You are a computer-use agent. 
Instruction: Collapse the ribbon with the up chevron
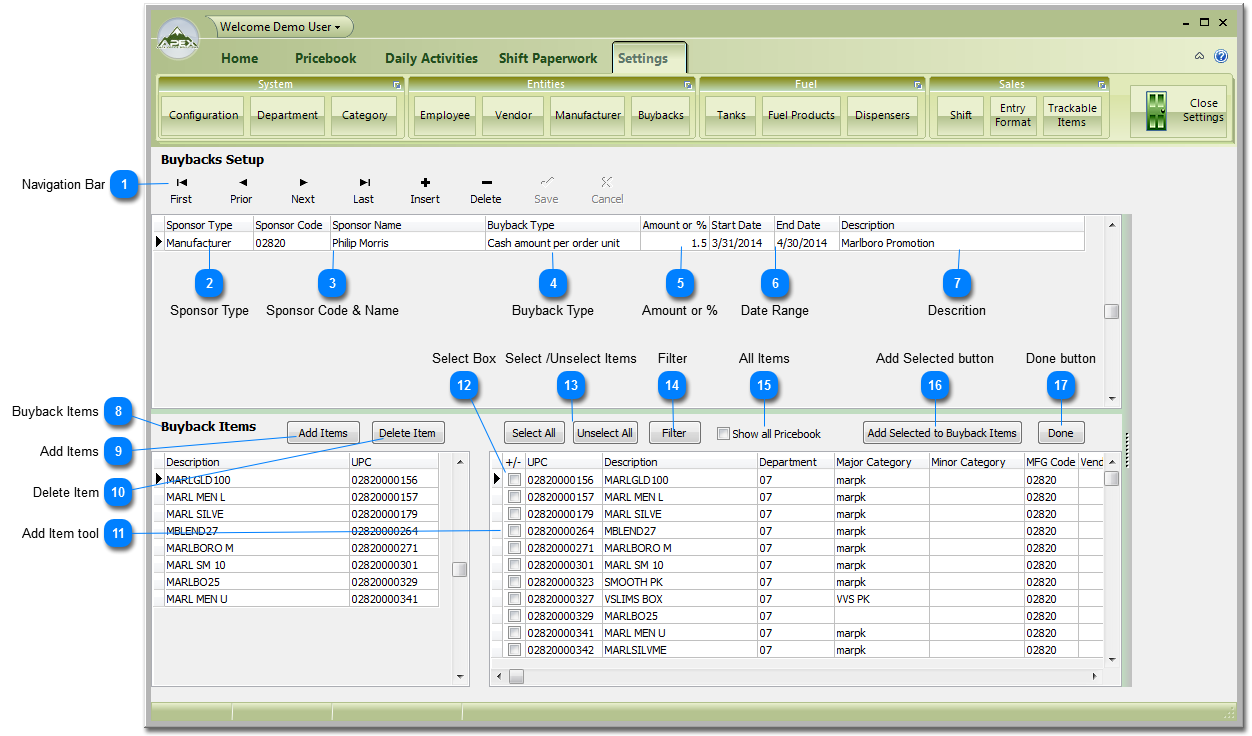1200,57
